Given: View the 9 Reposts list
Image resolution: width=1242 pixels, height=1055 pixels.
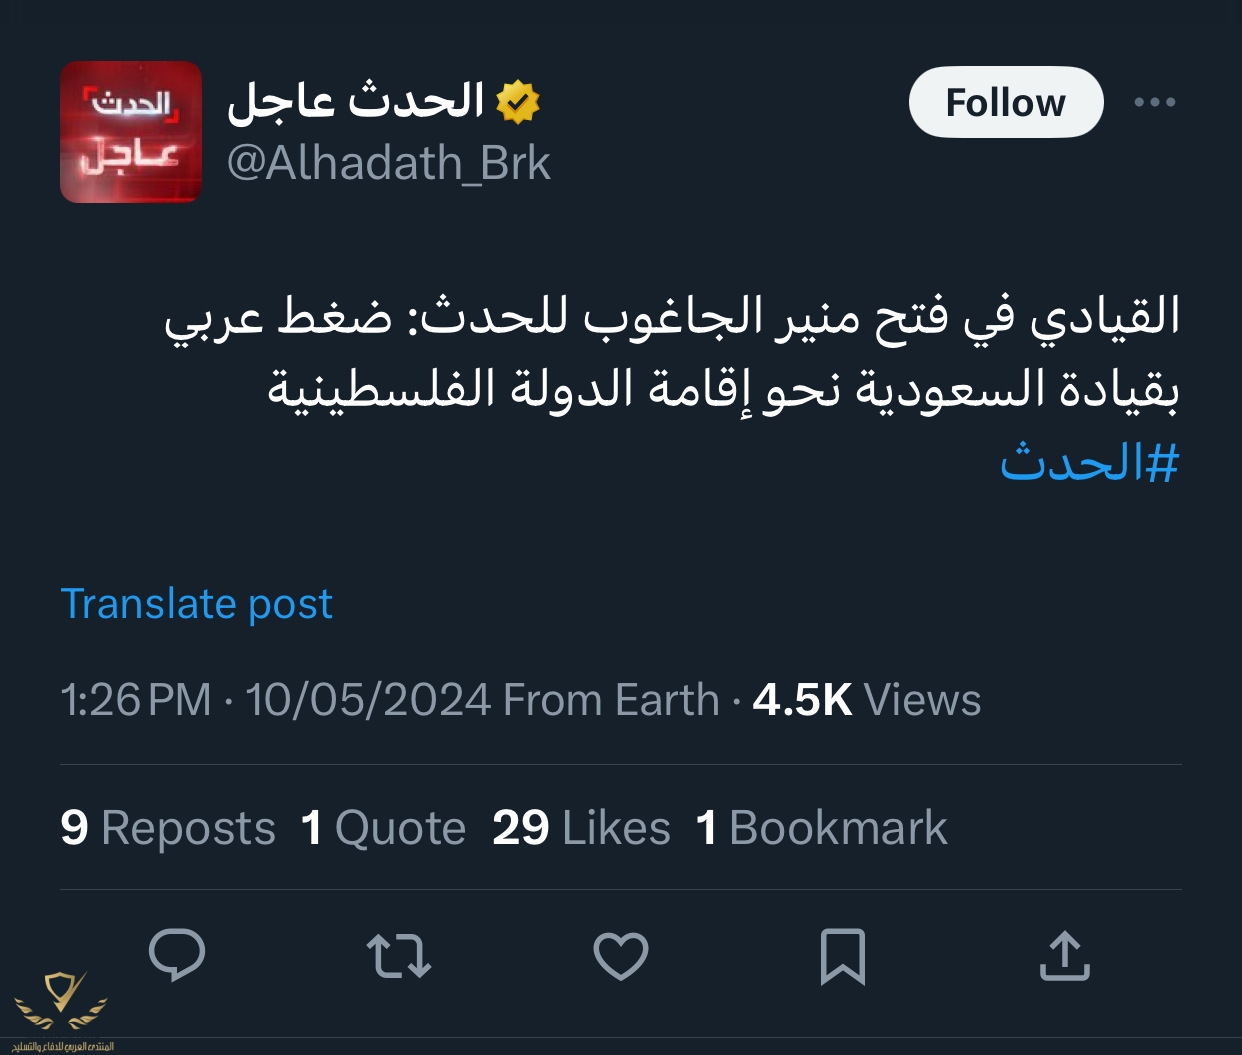Looking at the screenshot, I should (x=168, y=828).
